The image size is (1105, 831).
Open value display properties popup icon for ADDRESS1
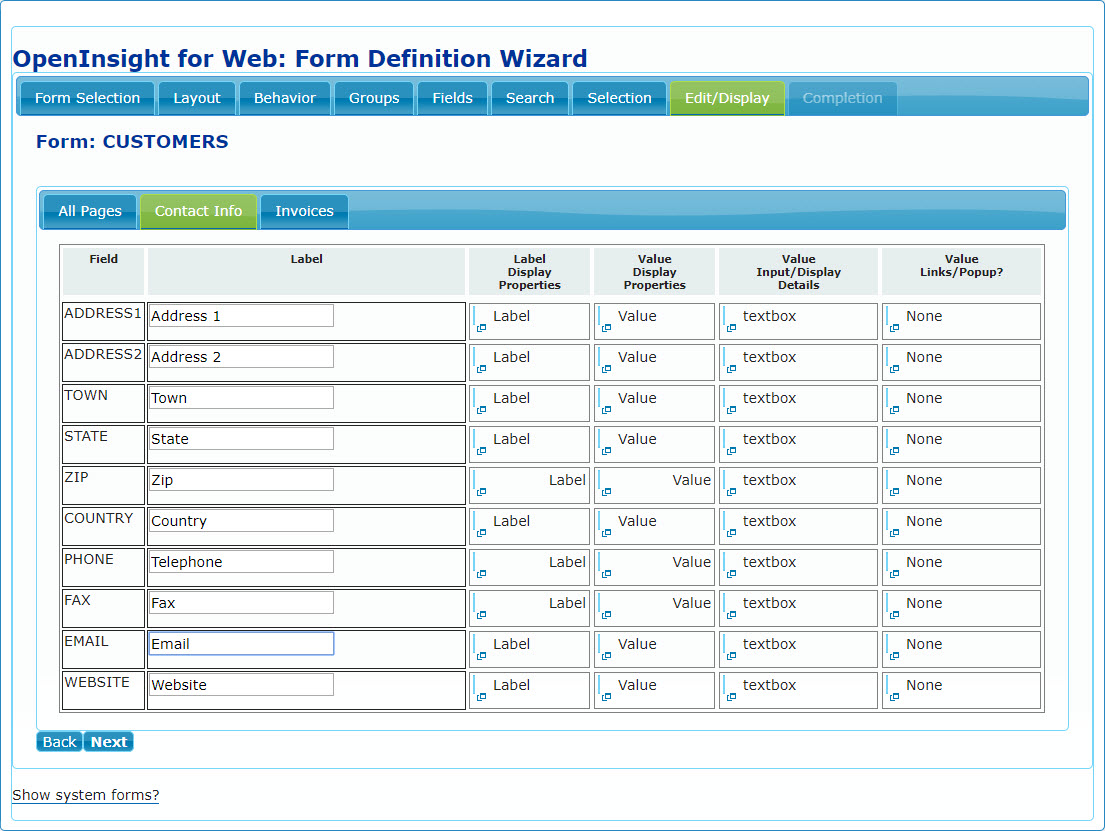[606, 328]
